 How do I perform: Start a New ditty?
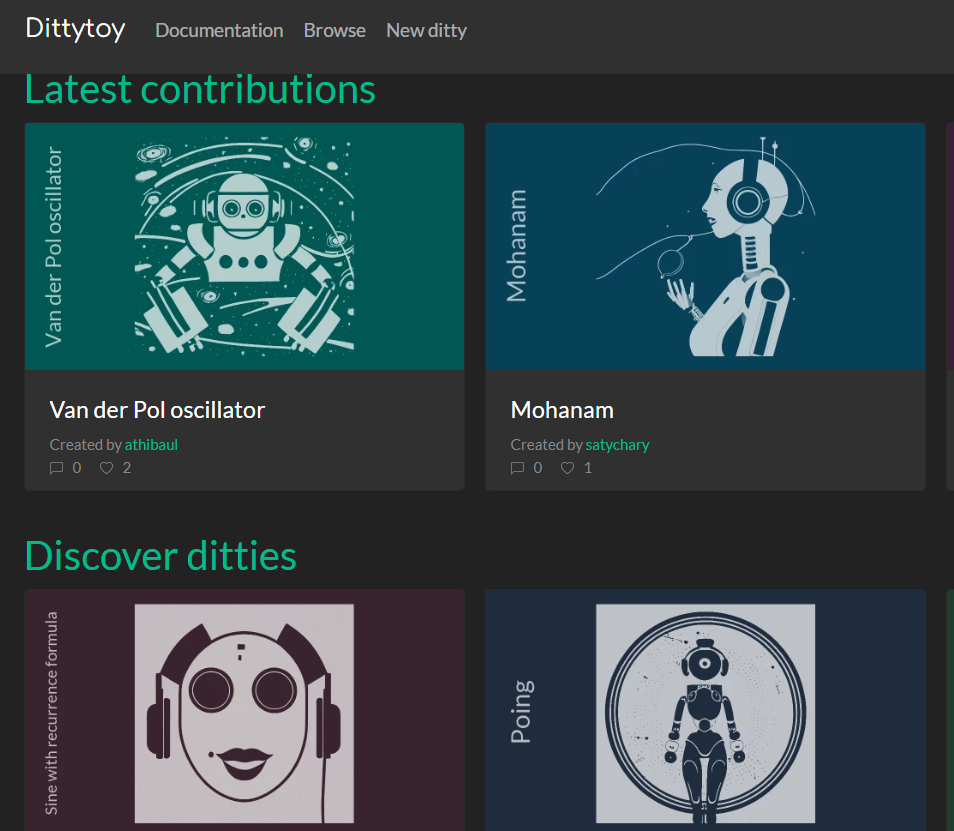[x=426, y=30]
